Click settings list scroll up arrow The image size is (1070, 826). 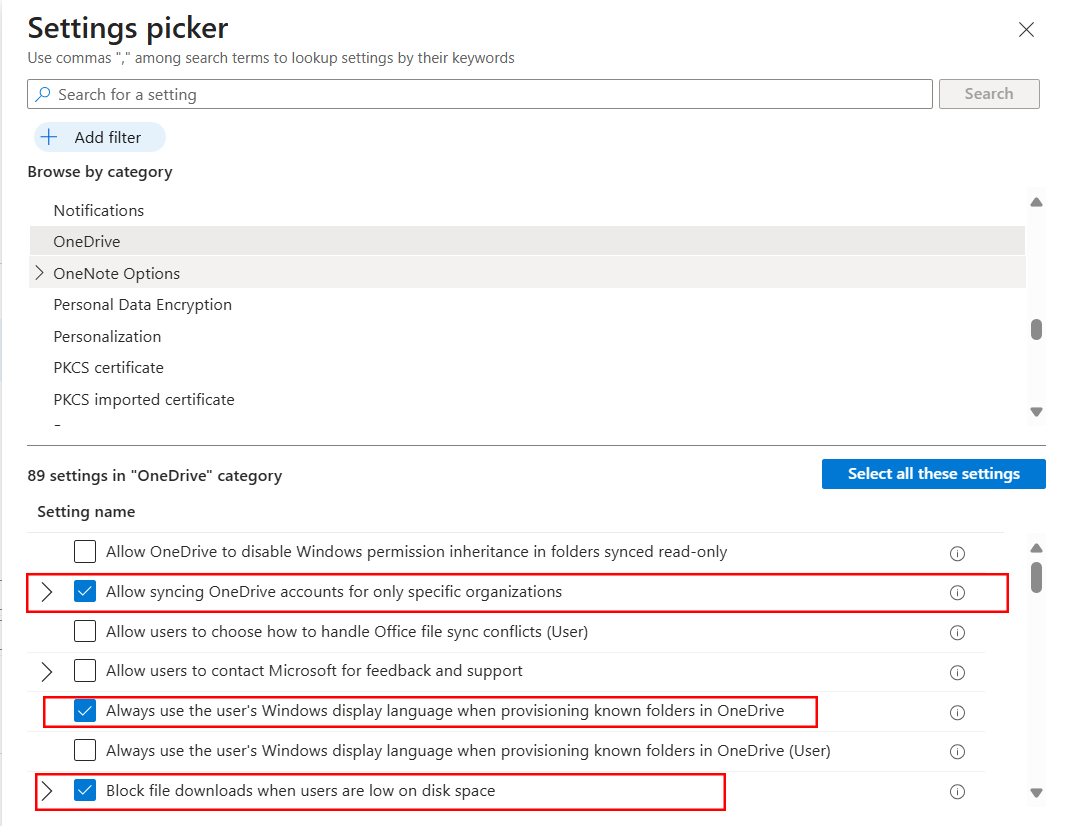pyautogui.click(x=1037, y=547)
